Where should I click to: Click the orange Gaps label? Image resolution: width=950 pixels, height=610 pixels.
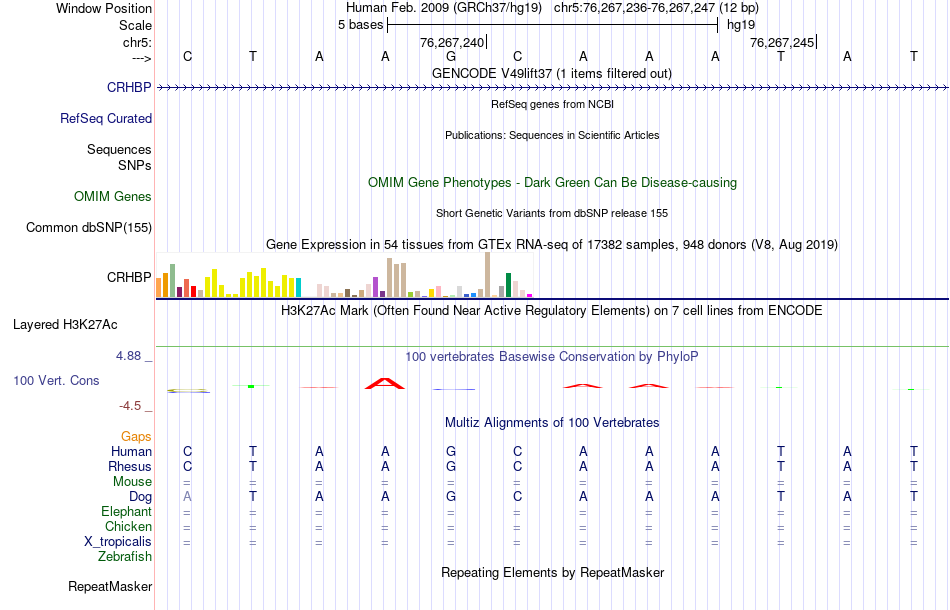coord(136,436)
